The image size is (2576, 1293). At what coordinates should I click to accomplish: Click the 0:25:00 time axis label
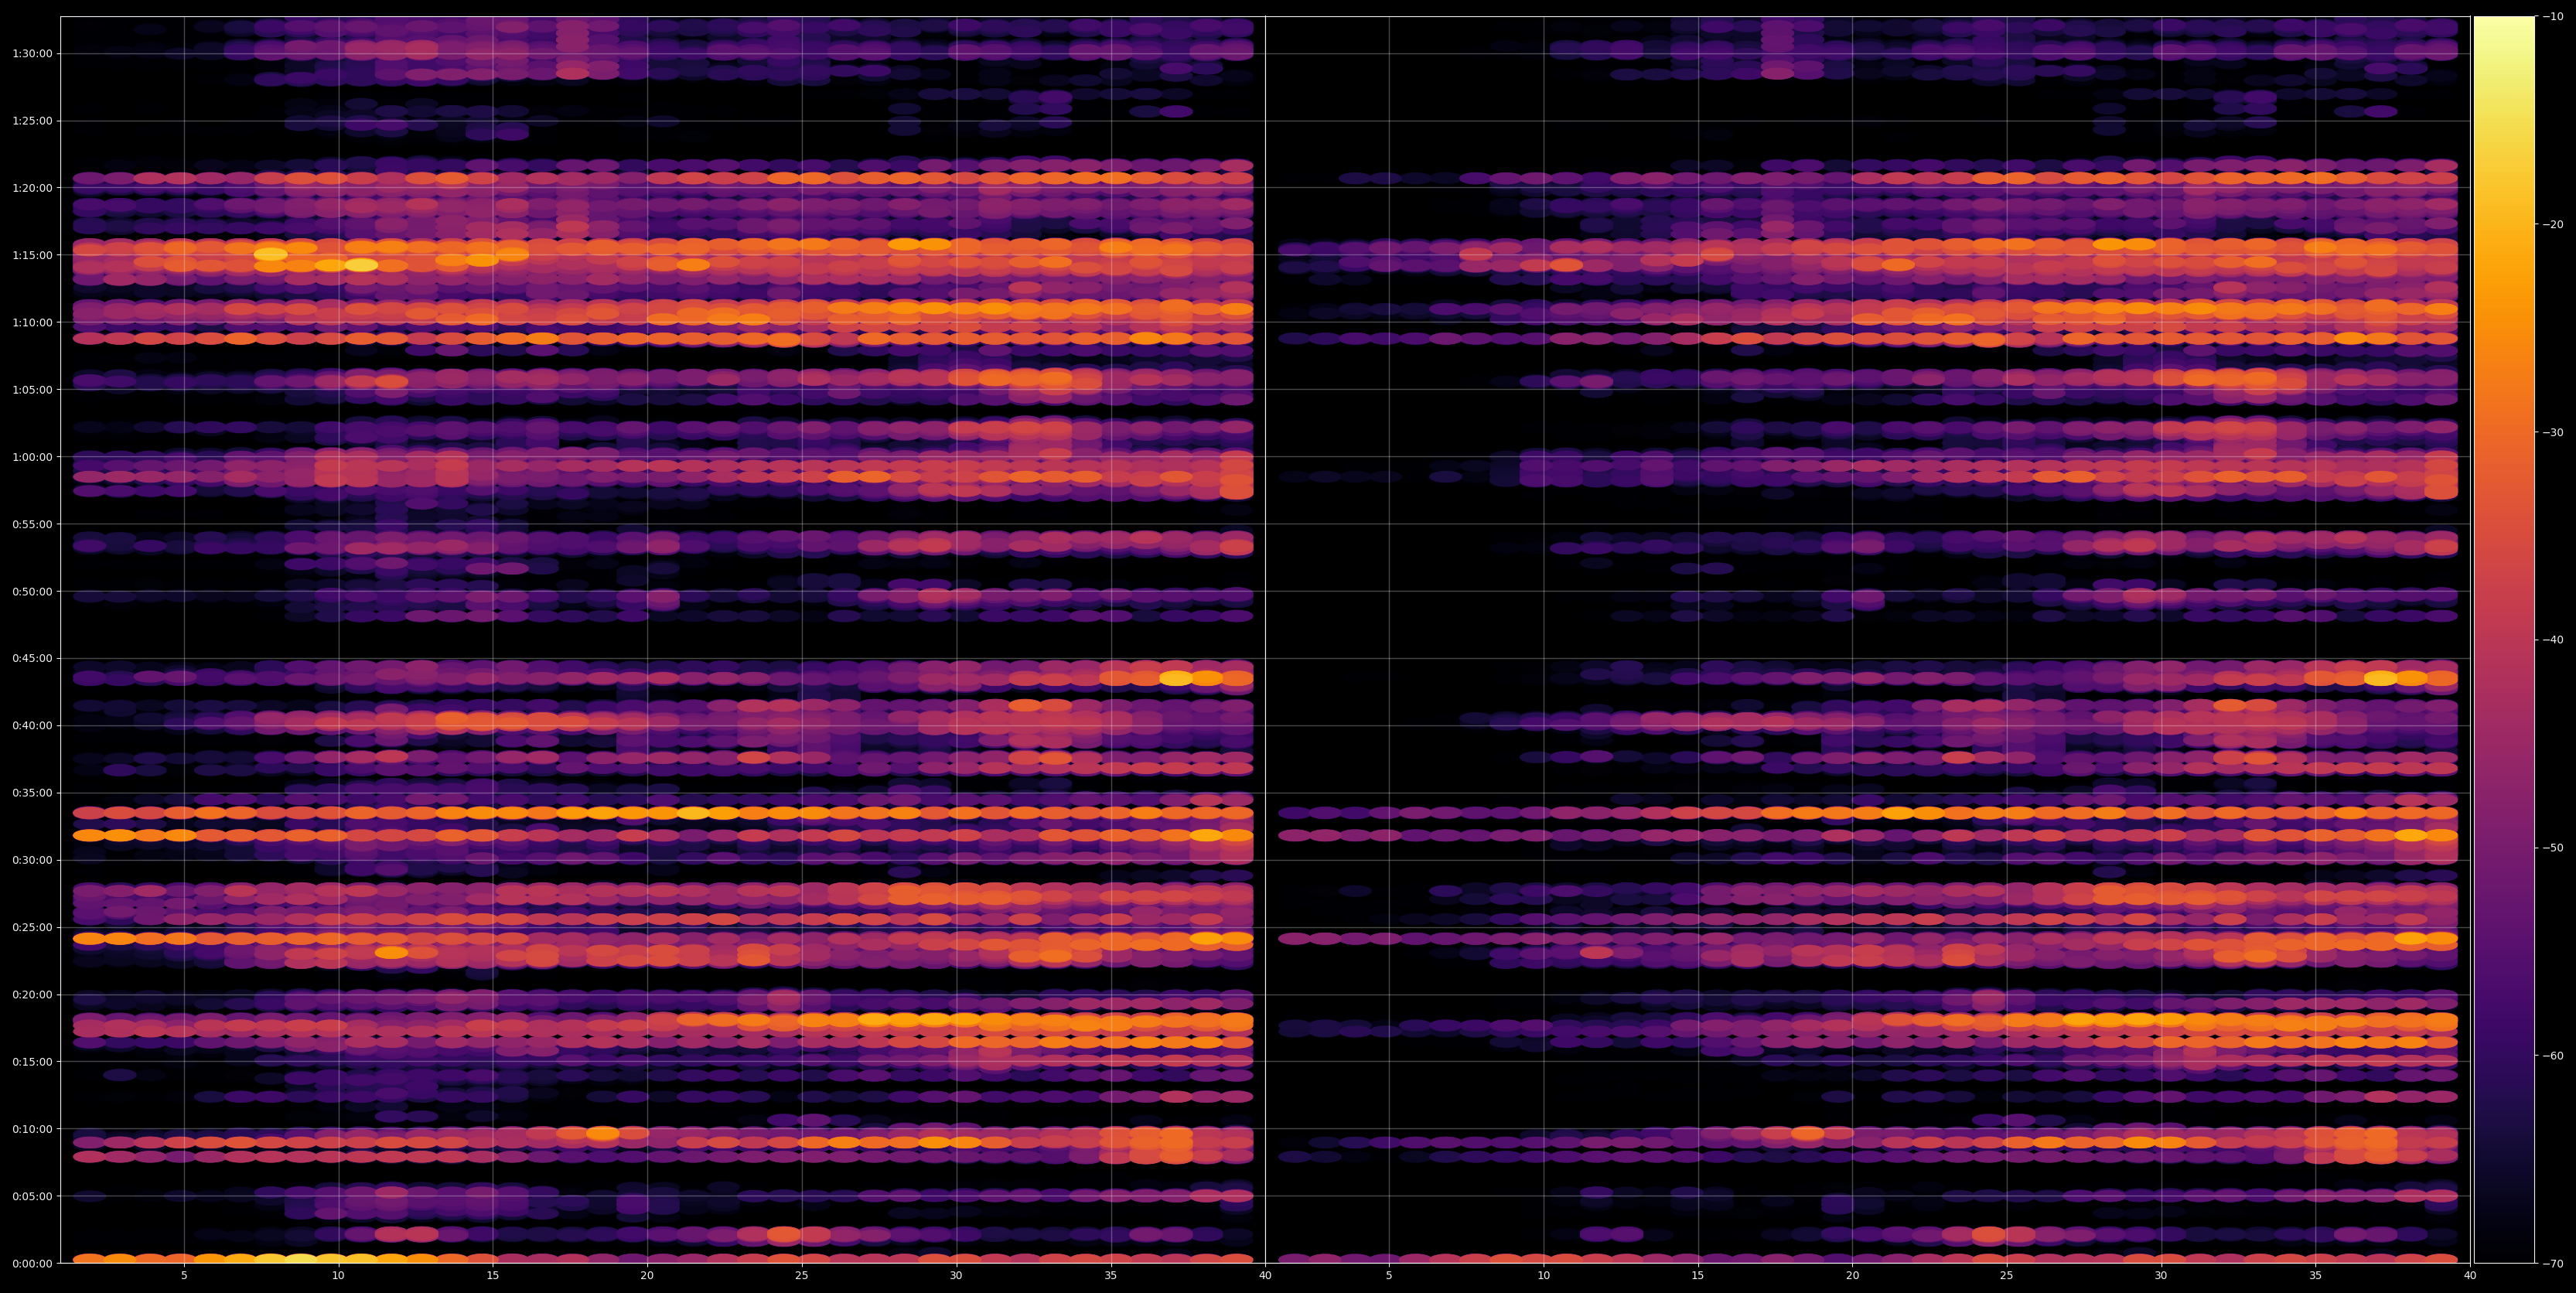point(32,927)
